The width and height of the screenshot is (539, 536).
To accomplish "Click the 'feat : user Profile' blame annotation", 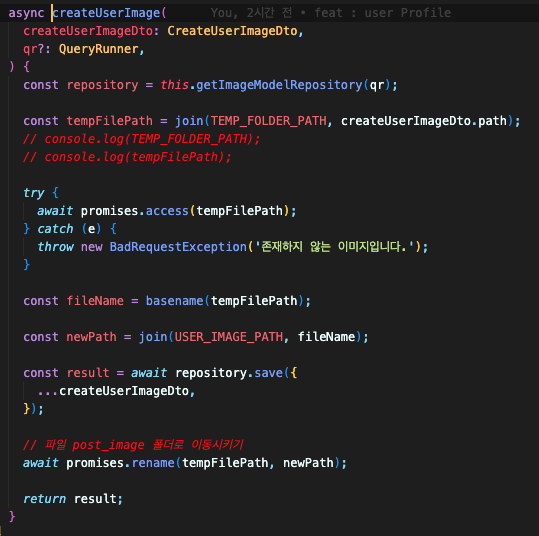I will point(383,13).
